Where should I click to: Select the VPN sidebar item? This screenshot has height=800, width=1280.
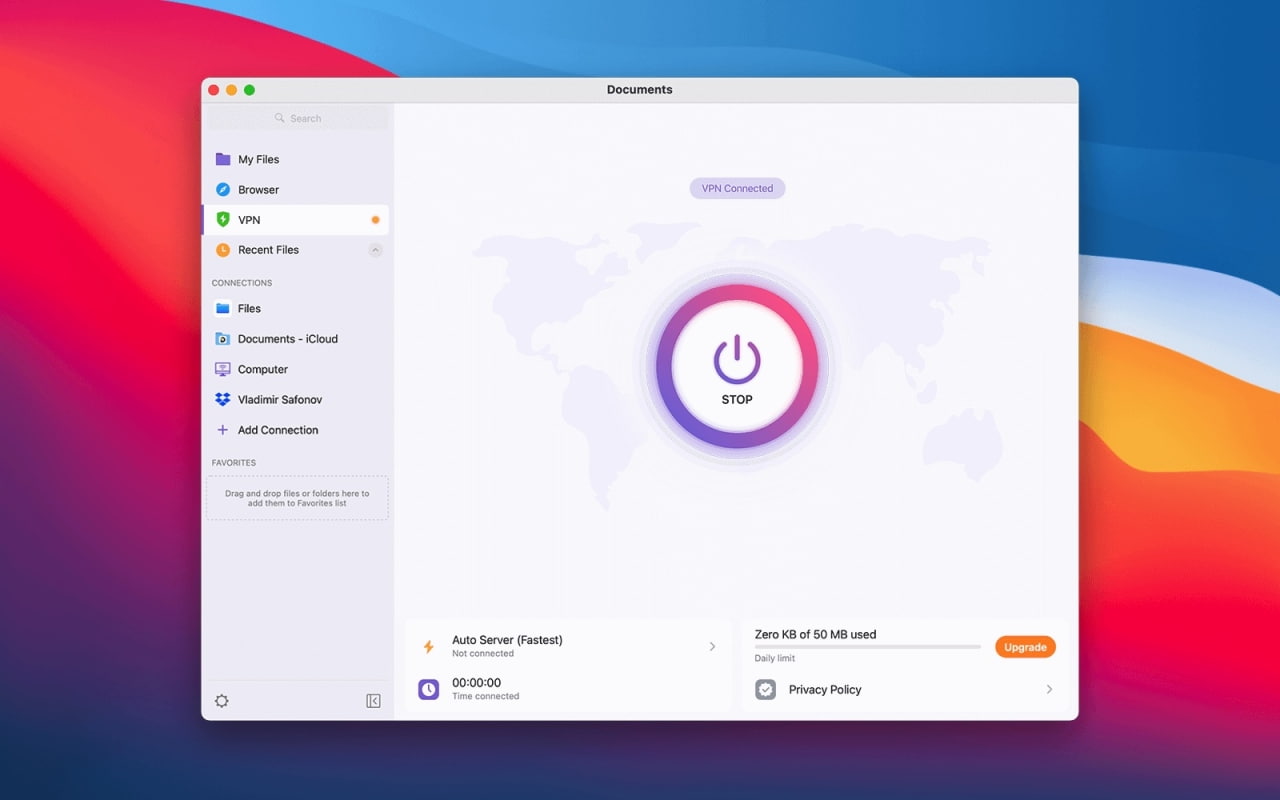[296, 220]
